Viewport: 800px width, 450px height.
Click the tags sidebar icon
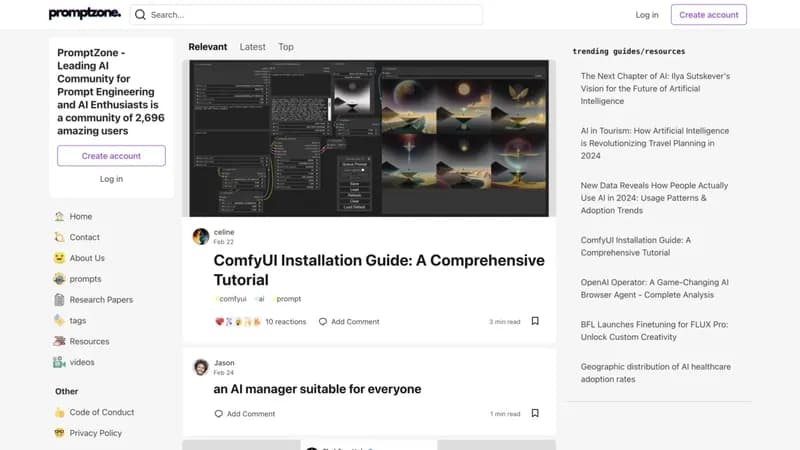(x=59, y=320)
